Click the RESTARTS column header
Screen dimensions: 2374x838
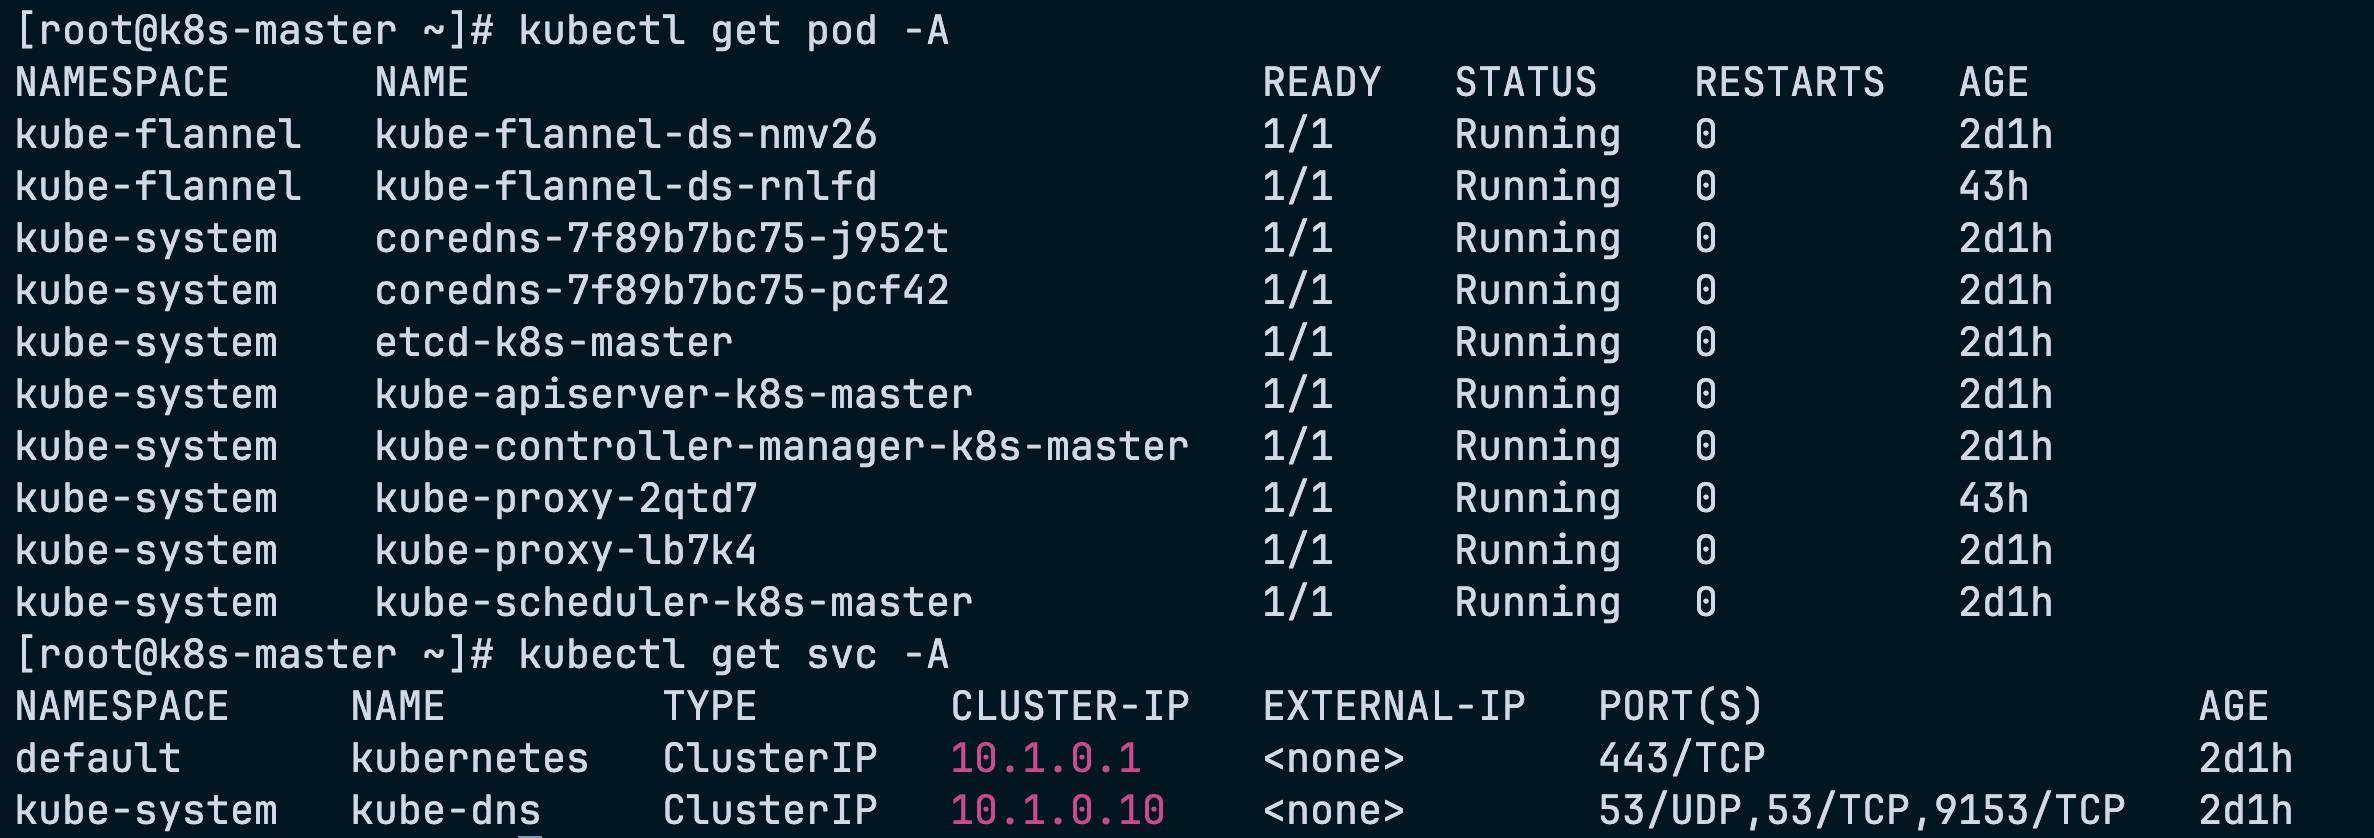(x=1790, y=83)
